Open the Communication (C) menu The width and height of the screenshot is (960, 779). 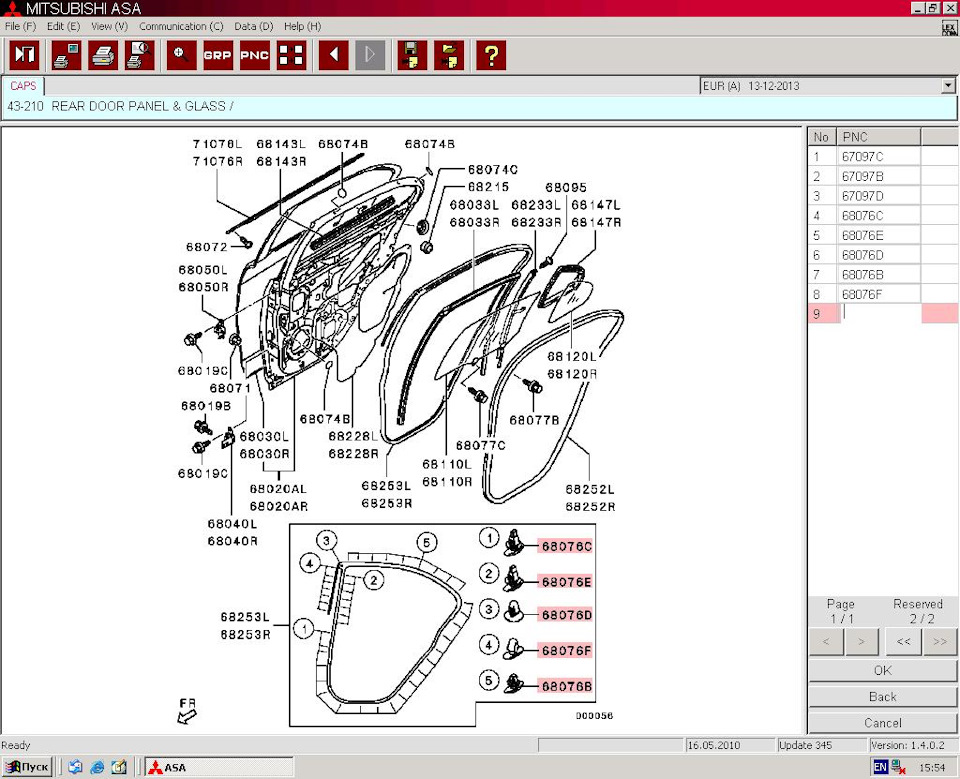point(181,26)
